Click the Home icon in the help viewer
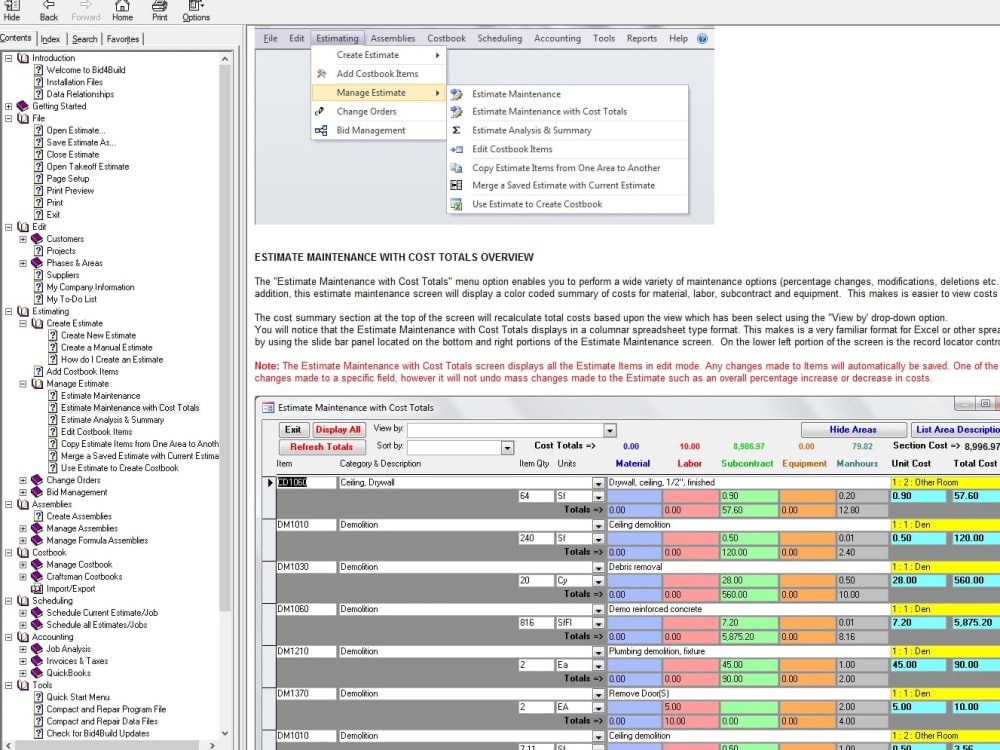This screenshot has width=1000, height=750. click(122, 12)
